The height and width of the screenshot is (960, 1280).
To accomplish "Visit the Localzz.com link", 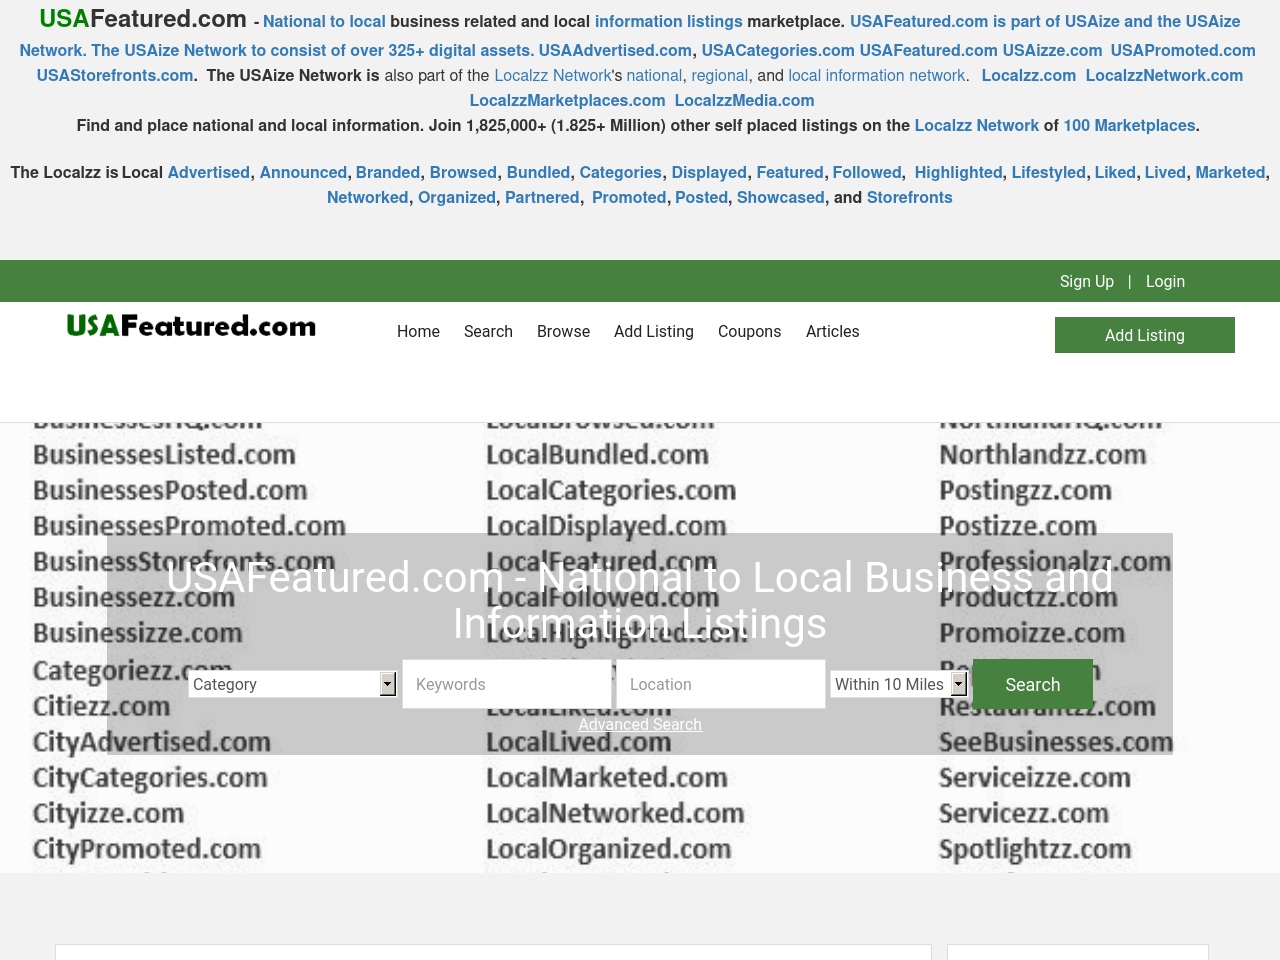I will [1029, 75].
